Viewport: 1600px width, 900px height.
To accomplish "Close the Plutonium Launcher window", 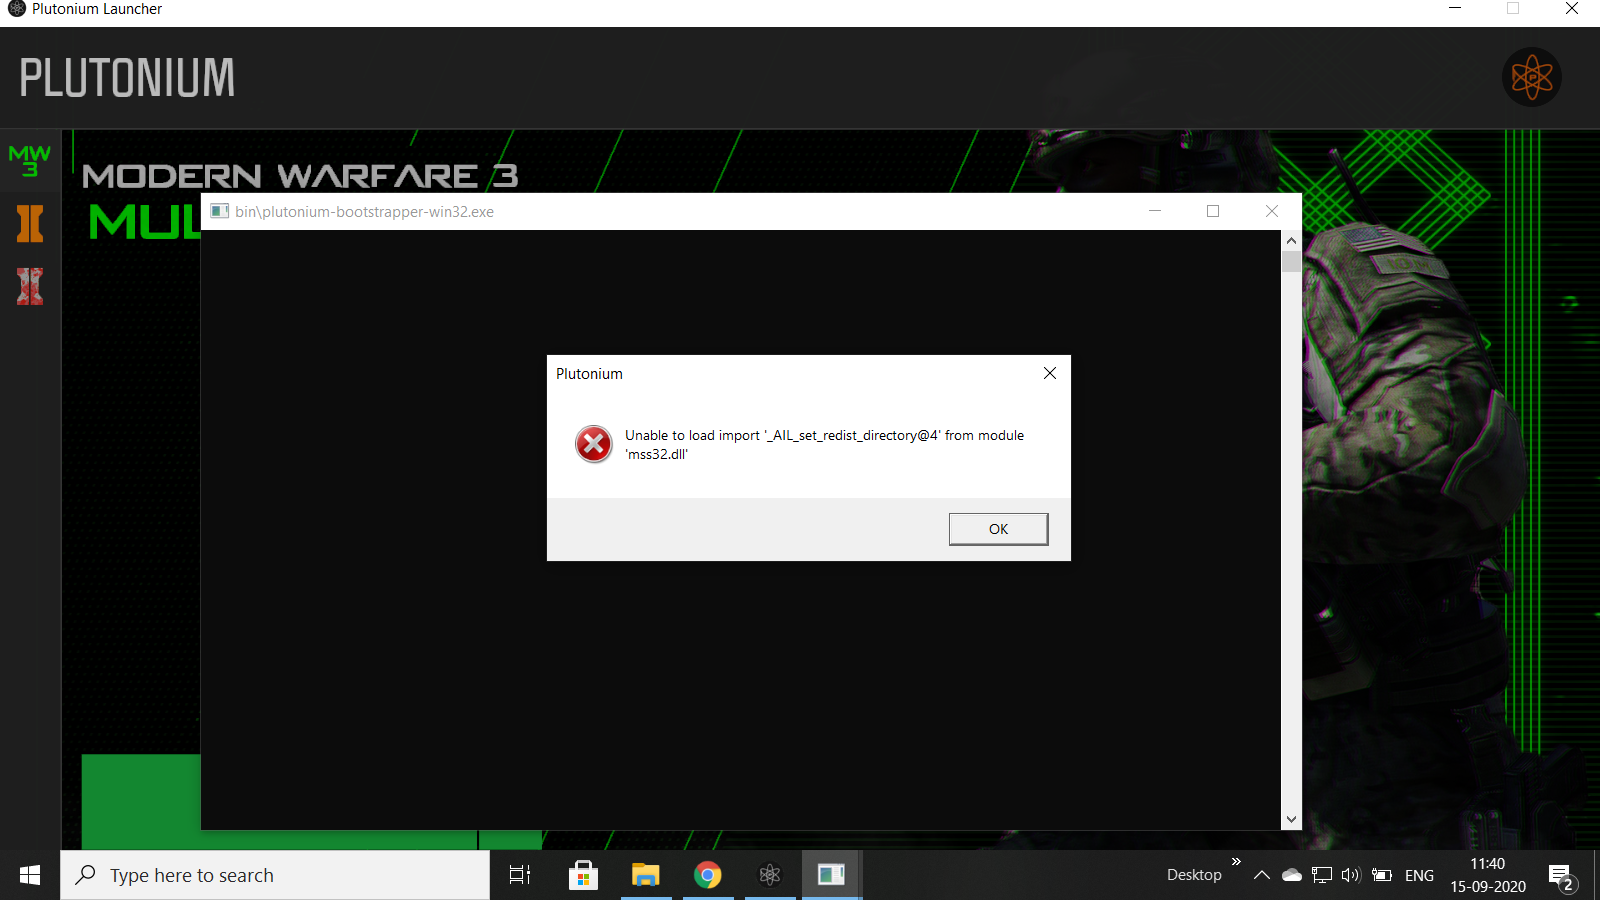I will tap(1571, 9).
